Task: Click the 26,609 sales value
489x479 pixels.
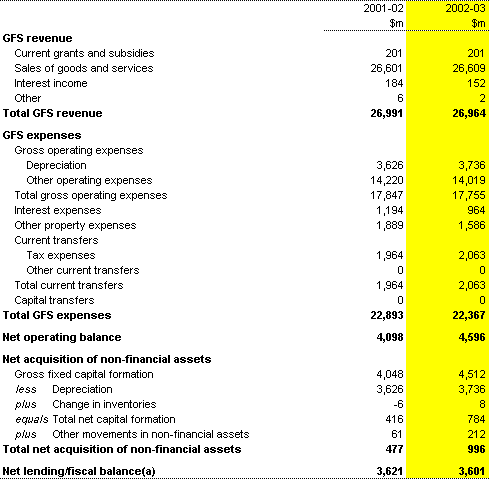Action: pos(469,68)
